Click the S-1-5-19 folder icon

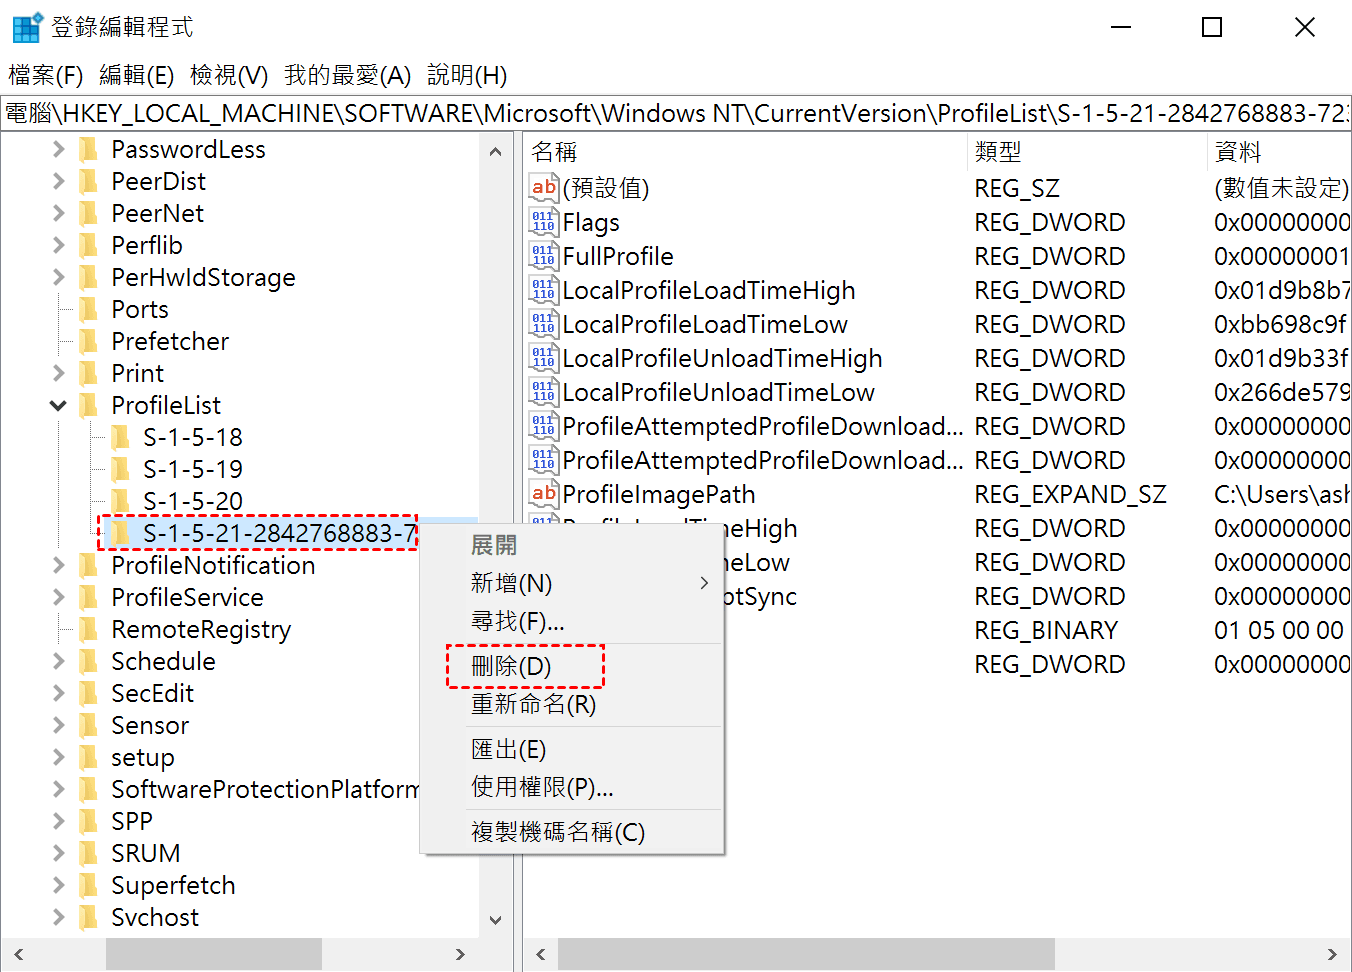pos(121,470)
